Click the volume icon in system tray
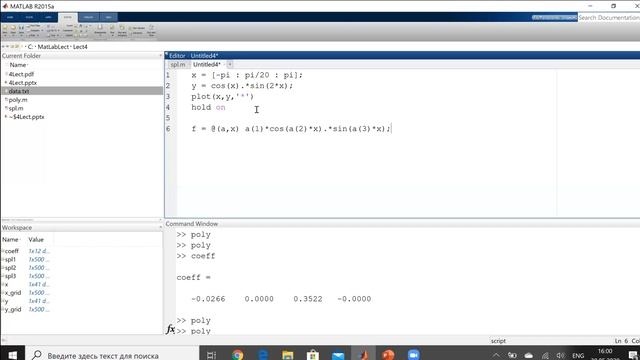This screenshot has width=640, height=360. tap(560, 356)
